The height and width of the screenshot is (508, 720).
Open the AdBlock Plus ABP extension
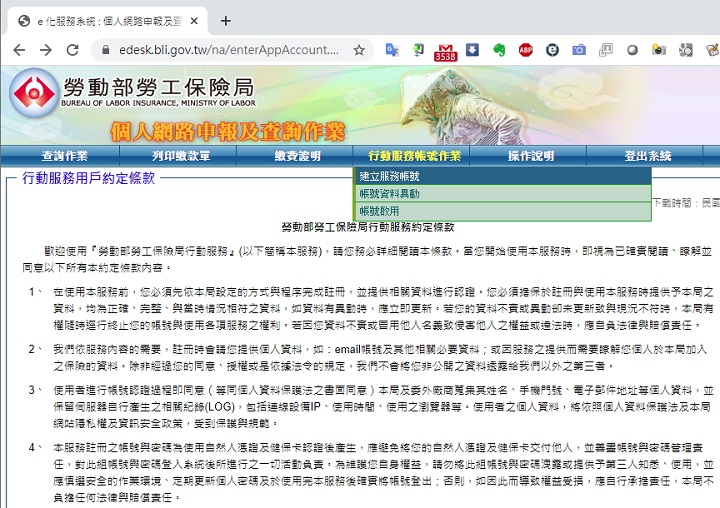(x=525, y=50)
